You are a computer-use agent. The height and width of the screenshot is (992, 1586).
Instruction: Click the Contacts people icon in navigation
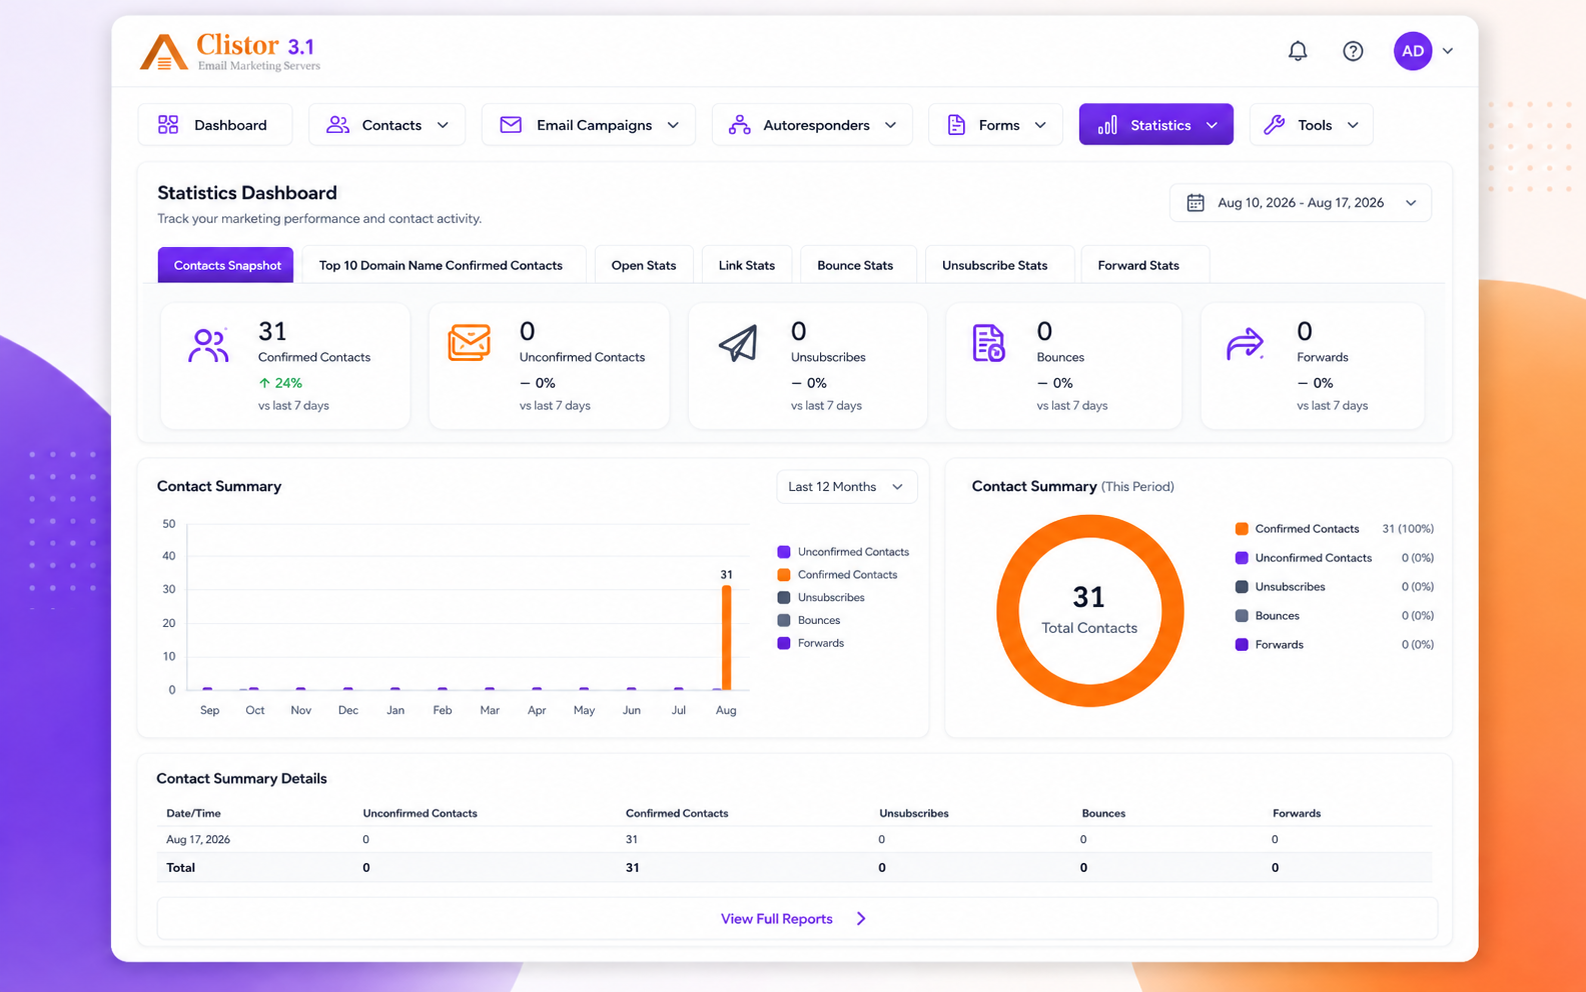click(x=338, y=125)
